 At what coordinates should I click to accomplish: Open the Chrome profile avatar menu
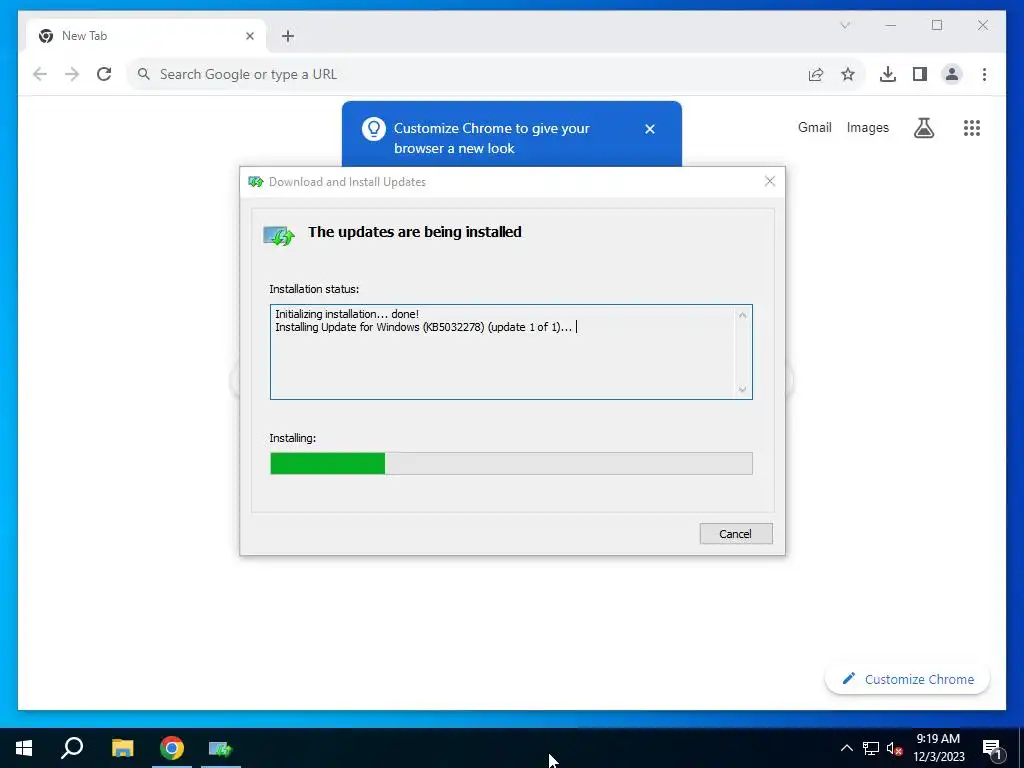952,74
